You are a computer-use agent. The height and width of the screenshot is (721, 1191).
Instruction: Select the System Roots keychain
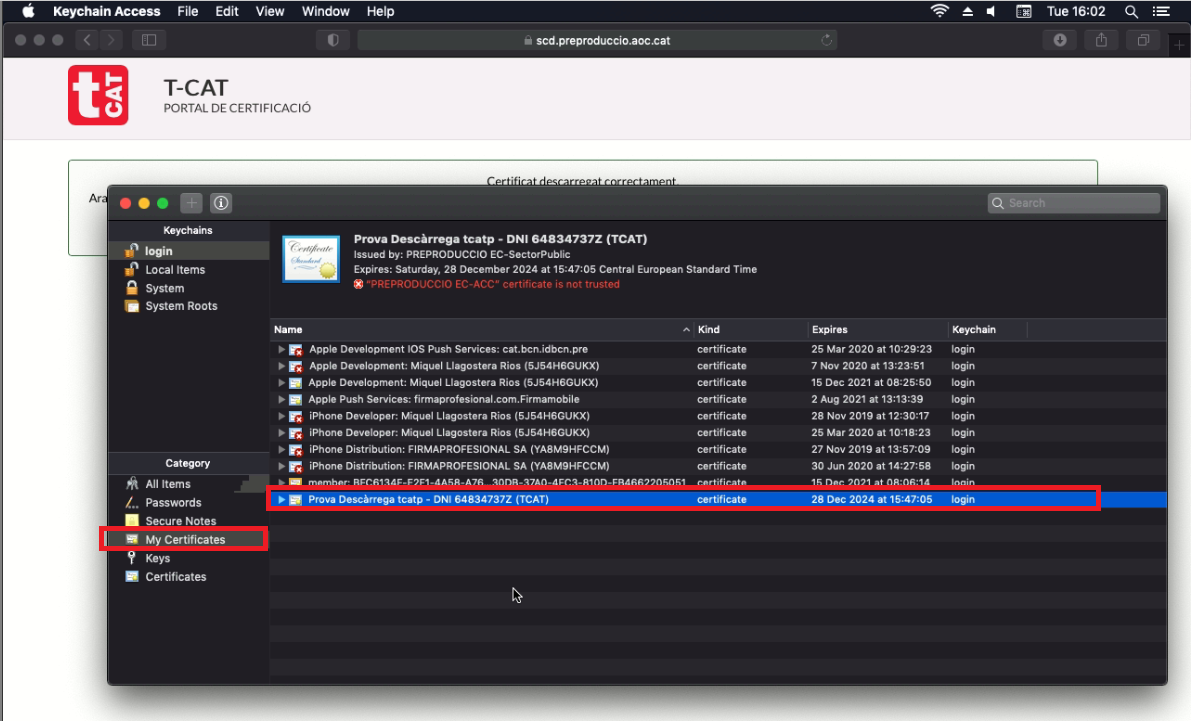(180, 306)
